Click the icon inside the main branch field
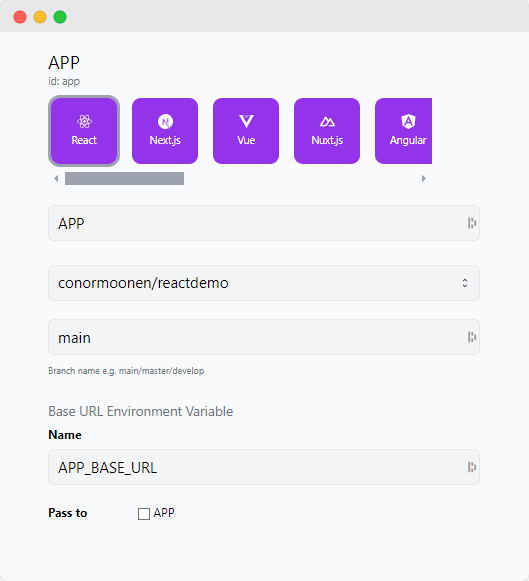This screenshot has height=581, width=529. [x=472, y=337]
